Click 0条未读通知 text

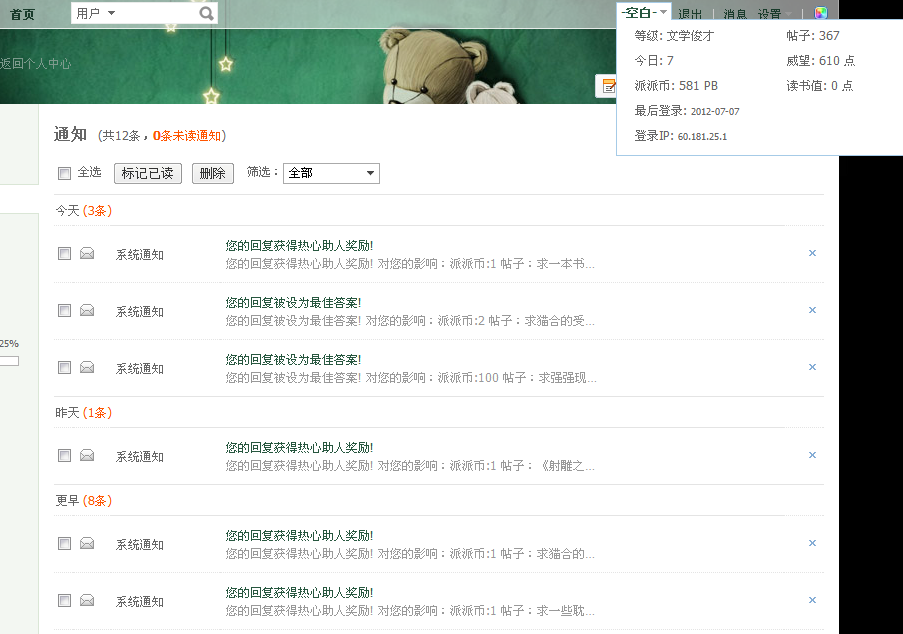coord(187,136)
